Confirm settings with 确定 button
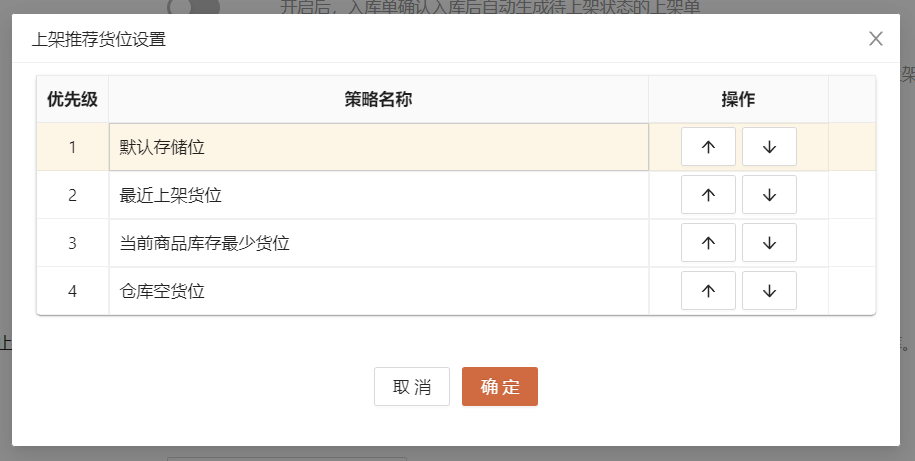This screenshot has width=915, height=461. click(x=500, y=387)
